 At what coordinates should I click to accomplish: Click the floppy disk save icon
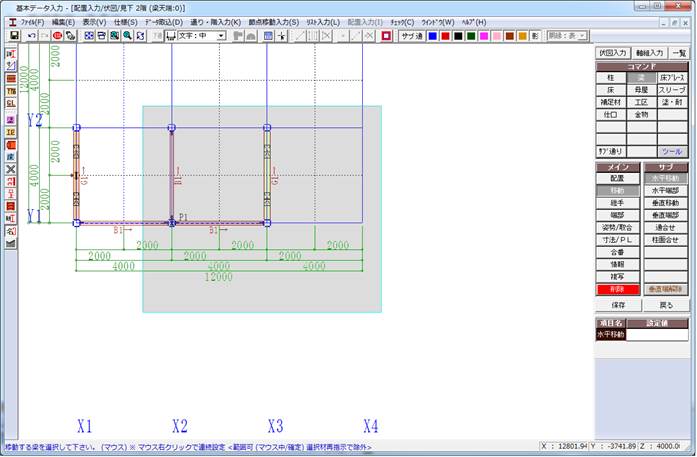tap(14, 36)
